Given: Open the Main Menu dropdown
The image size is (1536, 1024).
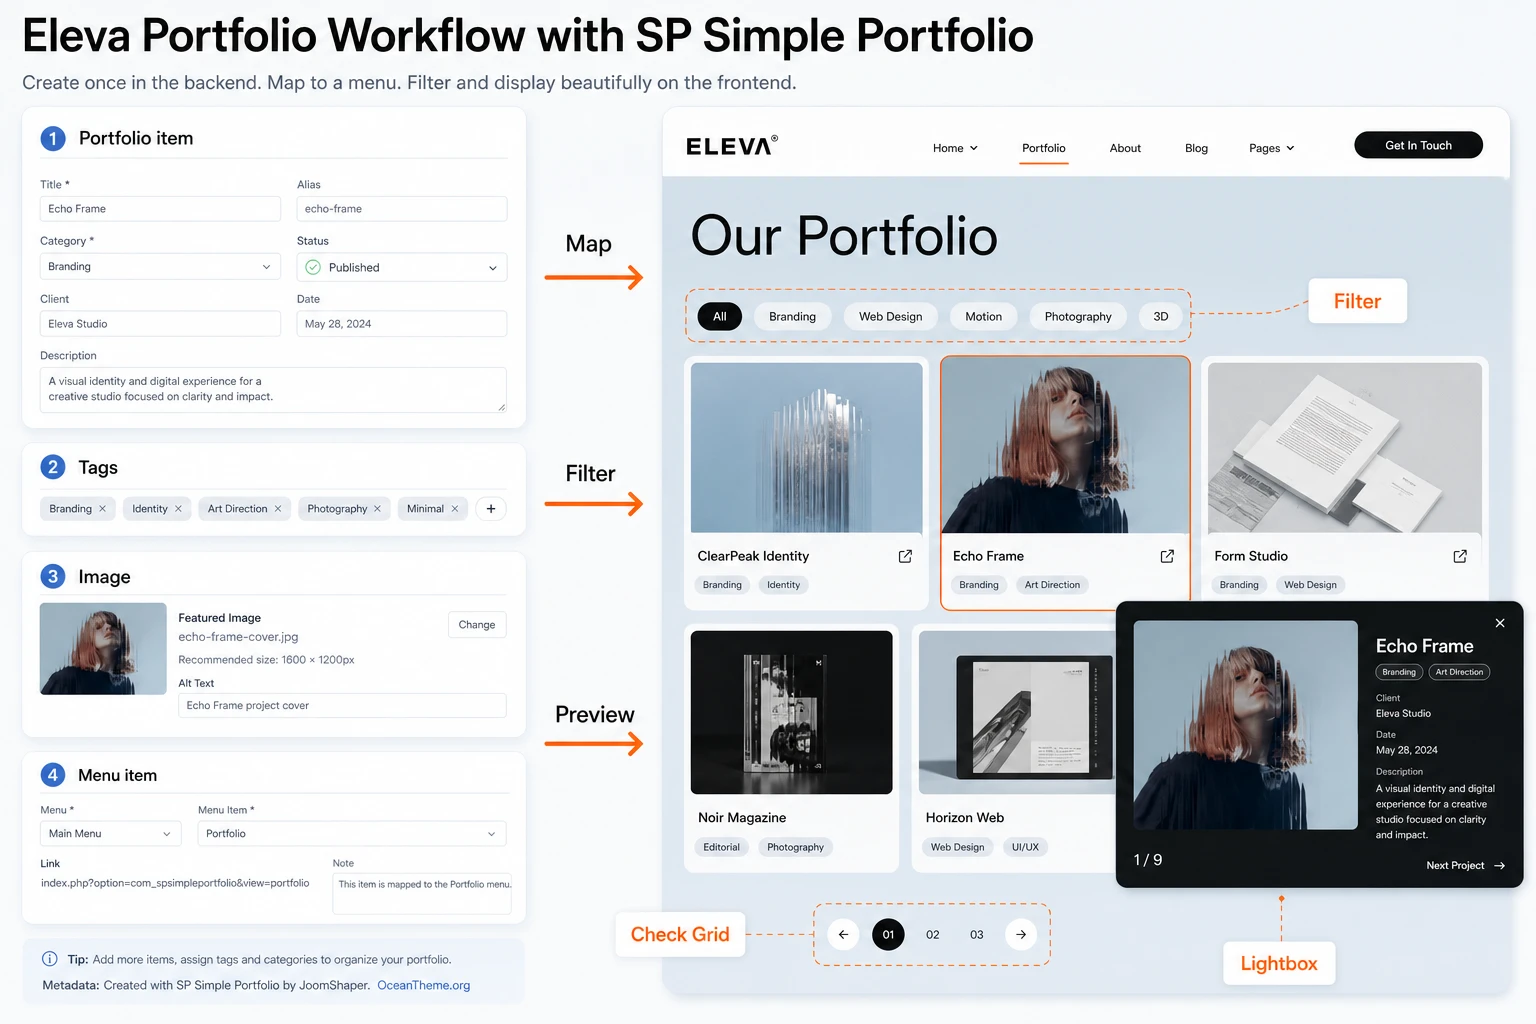Looking at the screenshot, I should [111, 834].
